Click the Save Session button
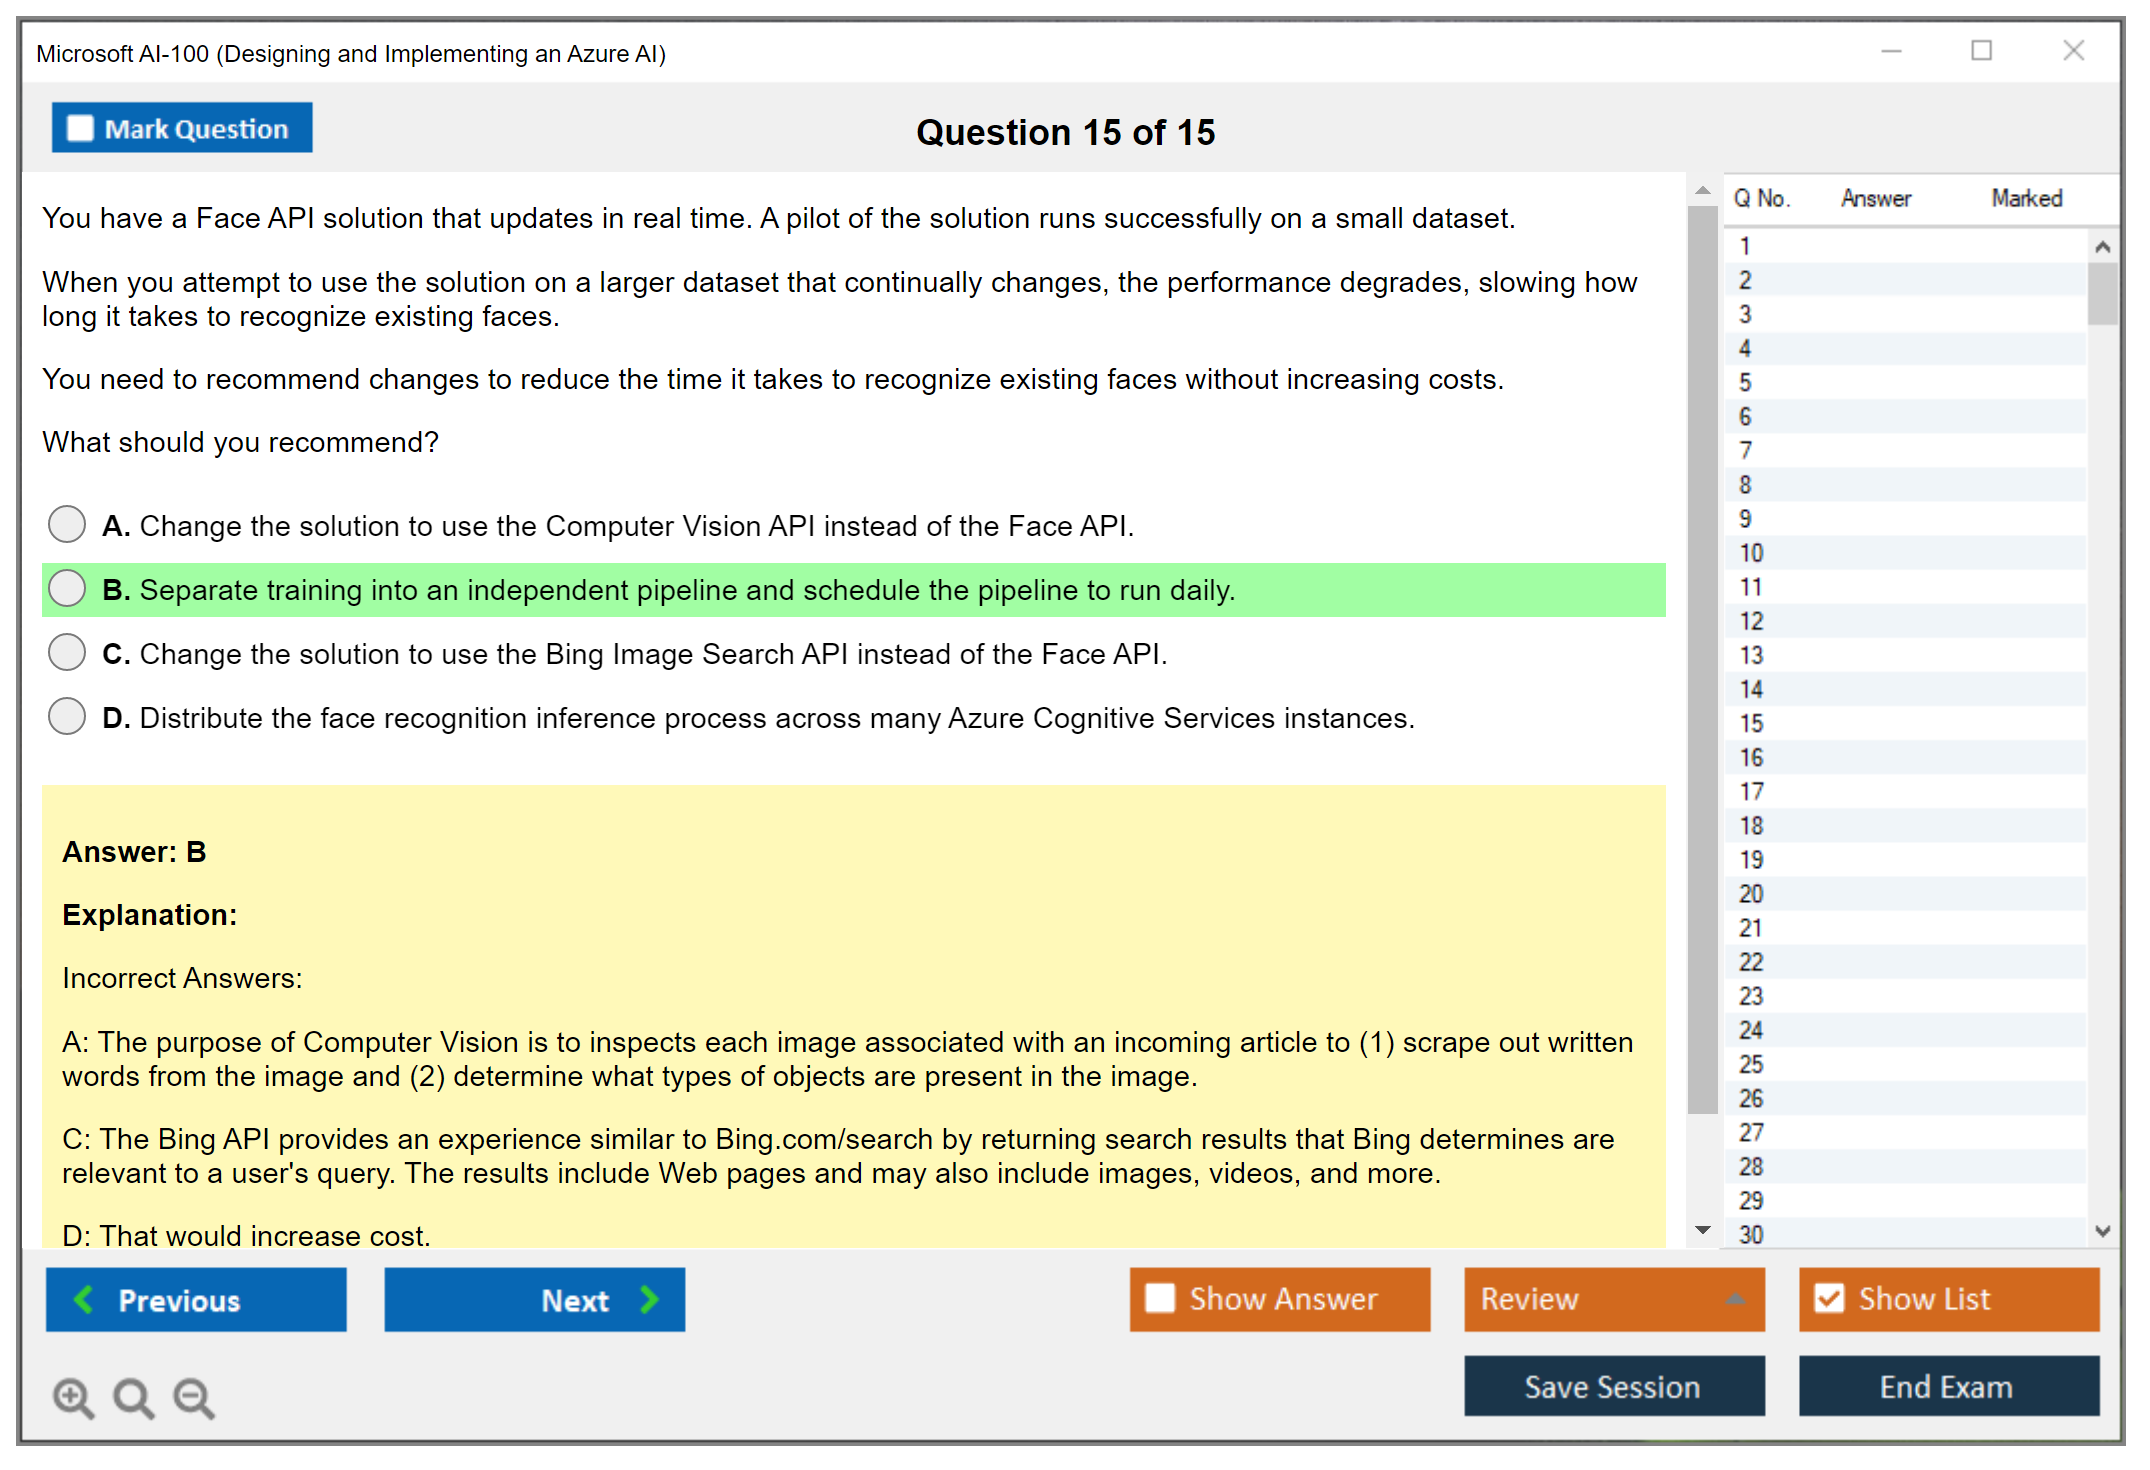The width and height of the screenshot is (2150, 1470). [x=1613, y=1386]
